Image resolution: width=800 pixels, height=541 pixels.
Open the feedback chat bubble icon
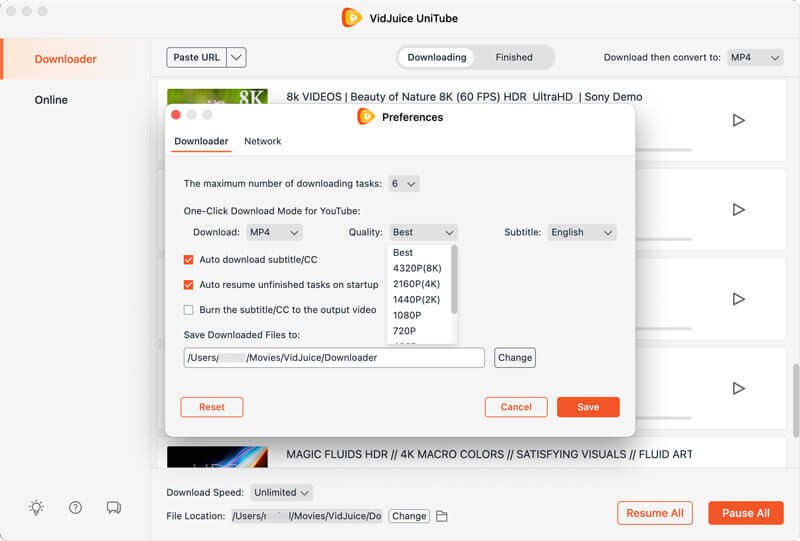pyautogui.click(x=114, y=507)
